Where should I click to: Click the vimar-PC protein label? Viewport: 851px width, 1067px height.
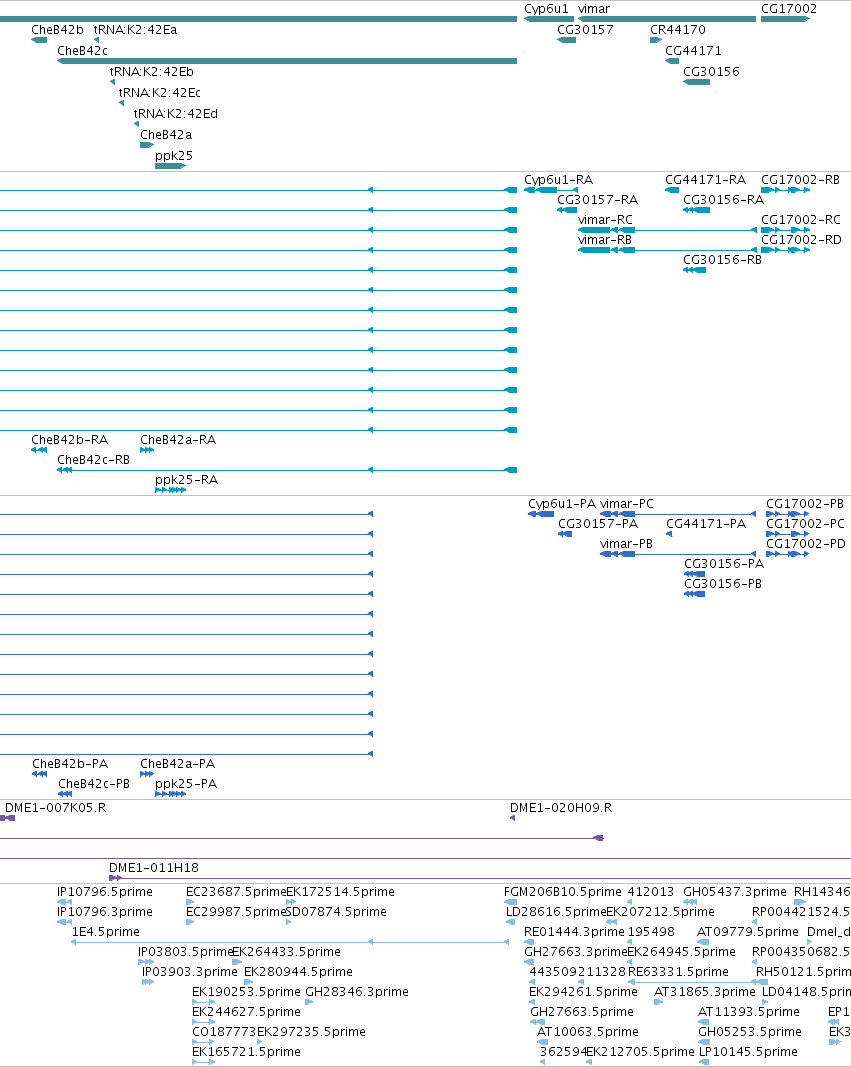click(627, 504)
